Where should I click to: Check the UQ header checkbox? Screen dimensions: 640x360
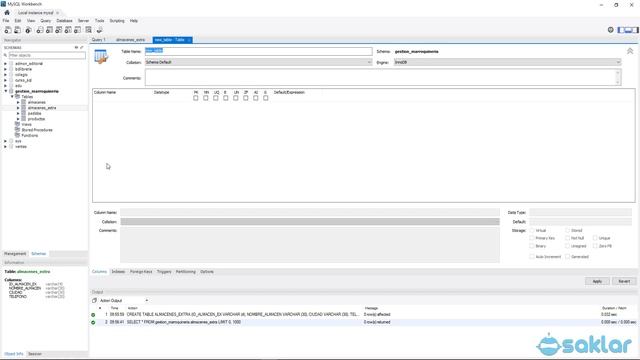pyautogui.click(x=216, y=98)
